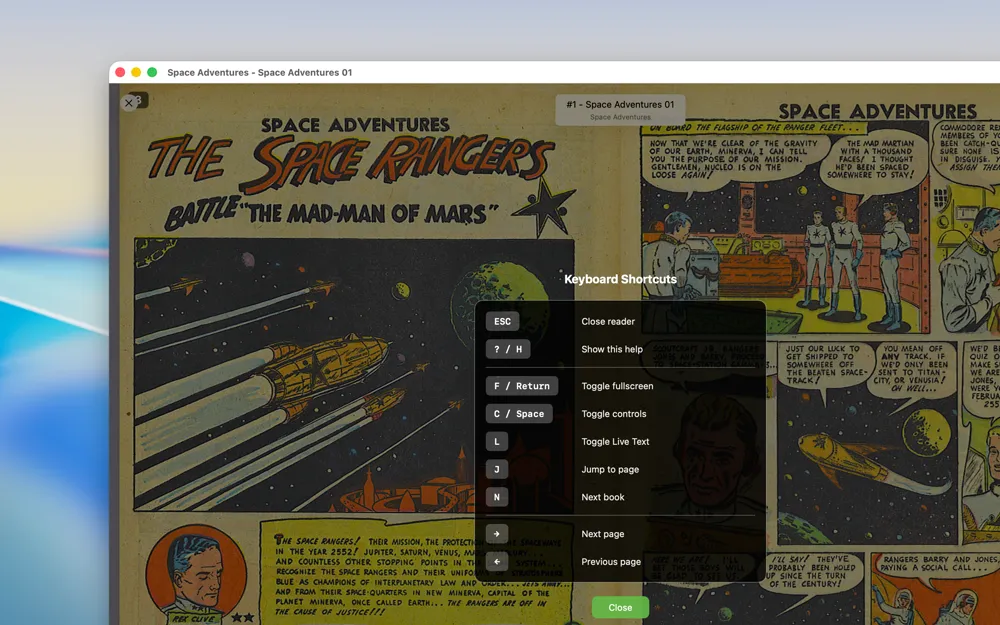Click the 'Toggle fullscreen' label
1000x625 pixels.
click(x=617, y=386)
